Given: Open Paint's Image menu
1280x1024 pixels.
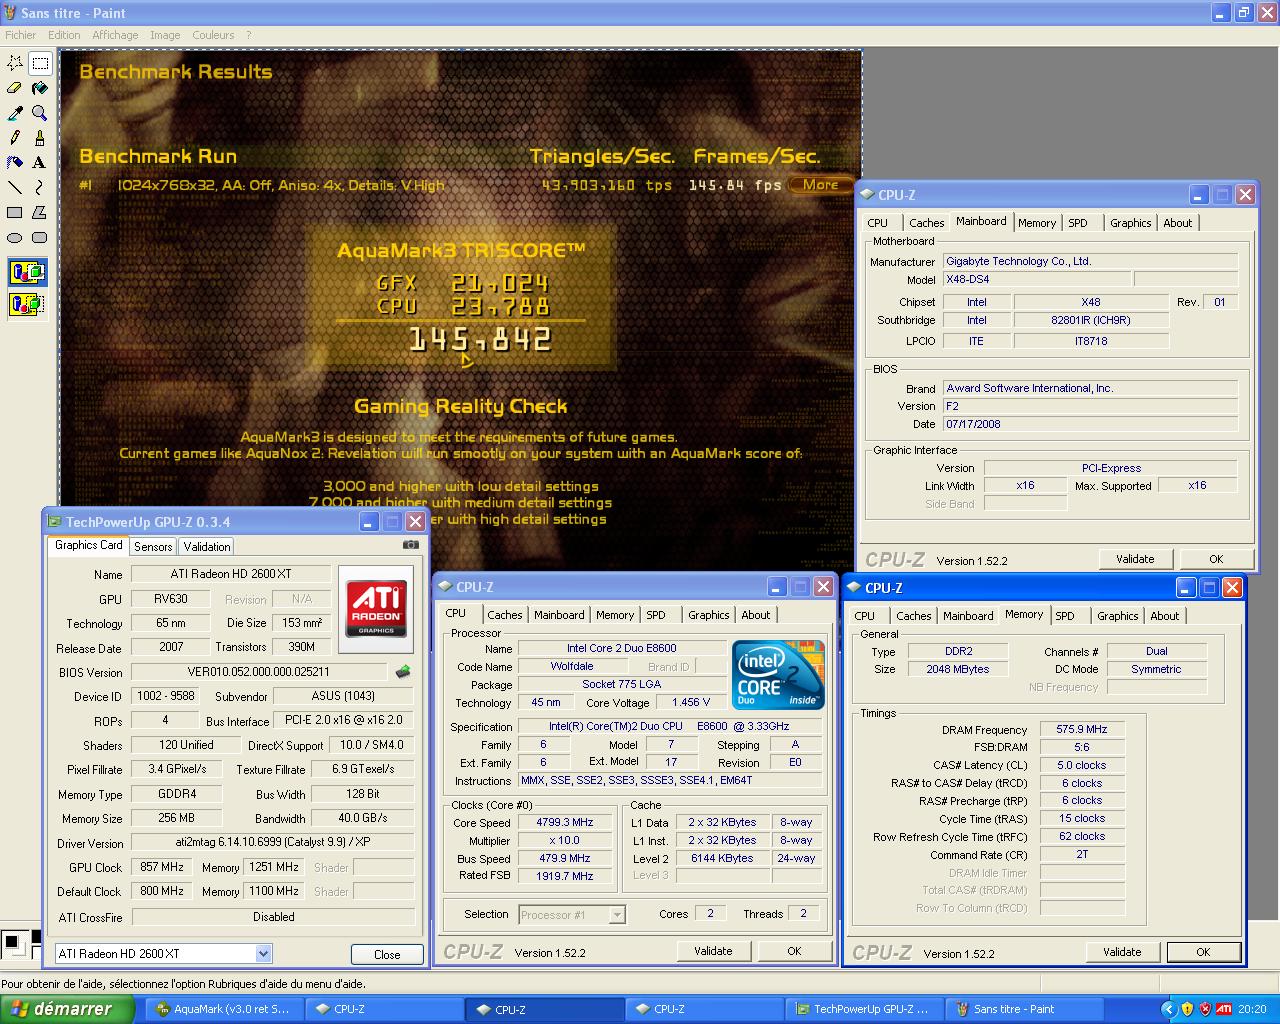Looking at the screenshot, I should coord(165,35).
